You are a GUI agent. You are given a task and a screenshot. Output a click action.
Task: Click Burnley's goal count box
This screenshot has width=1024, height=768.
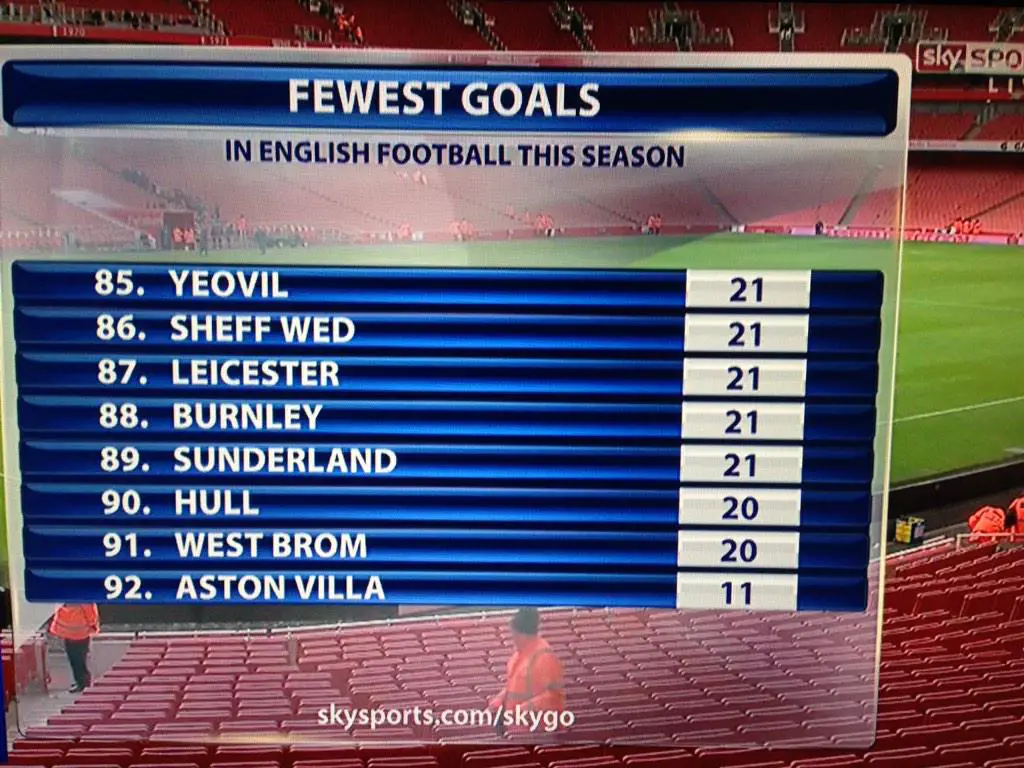743,421
